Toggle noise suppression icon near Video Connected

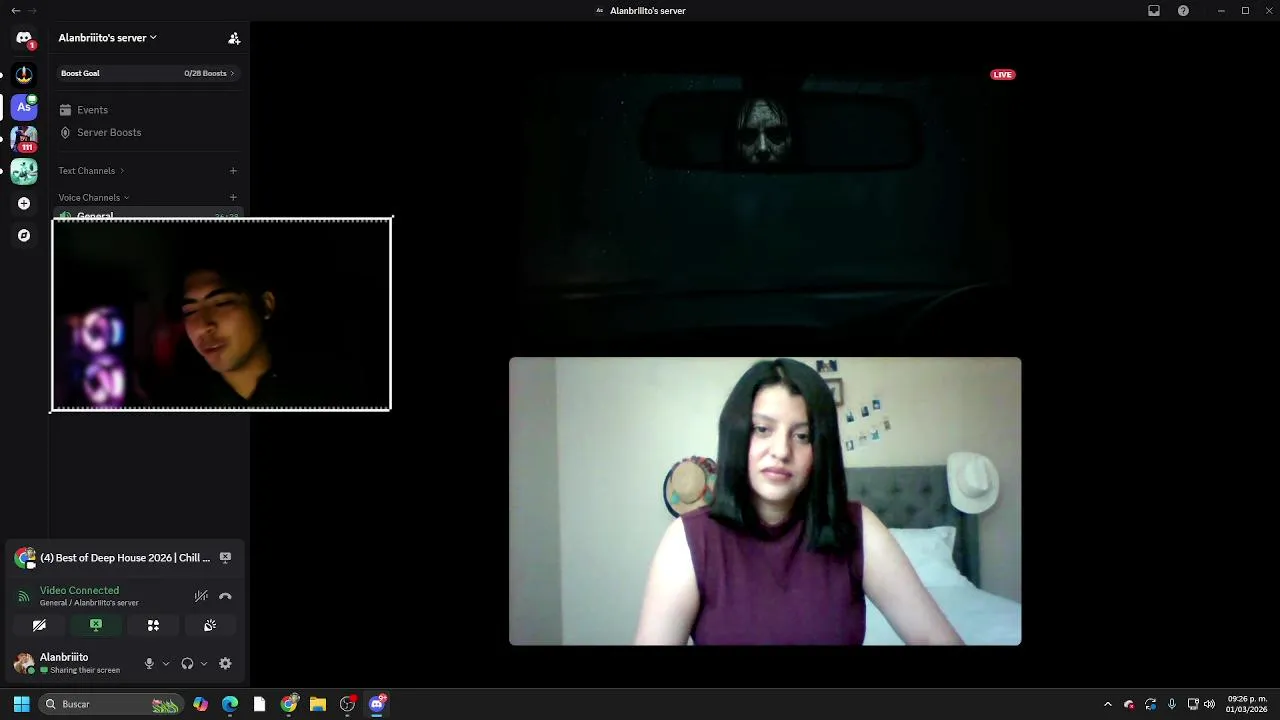tap(201, 596)
